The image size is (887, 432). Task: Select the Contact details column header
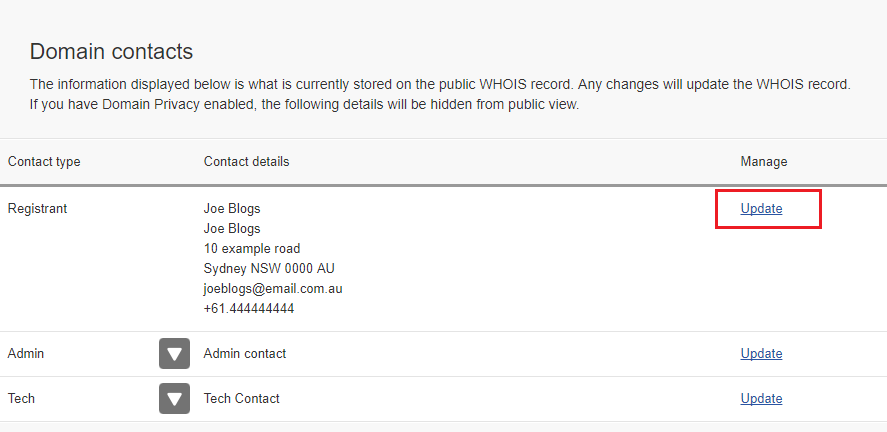point(246,162)
